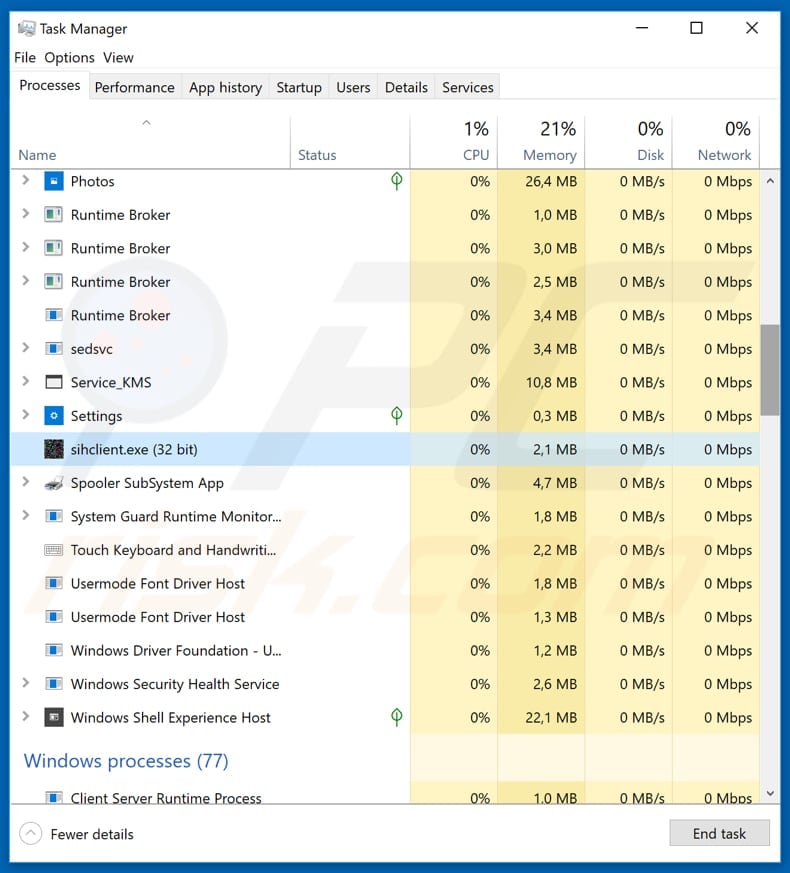This screenshot has width=790, height=873.
Task: Click the Client Server Runtime Process icon
Action: 53,798
